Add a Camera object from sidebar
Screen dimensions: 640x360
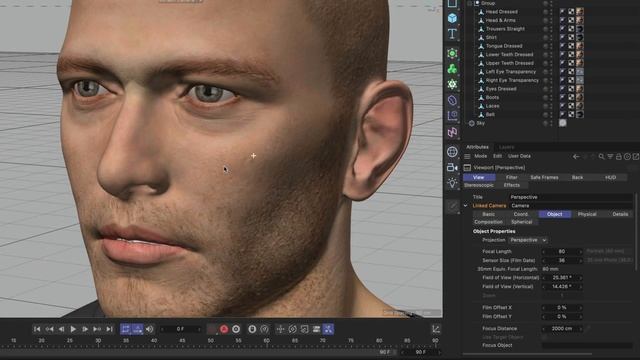click(x=452, y=167)
